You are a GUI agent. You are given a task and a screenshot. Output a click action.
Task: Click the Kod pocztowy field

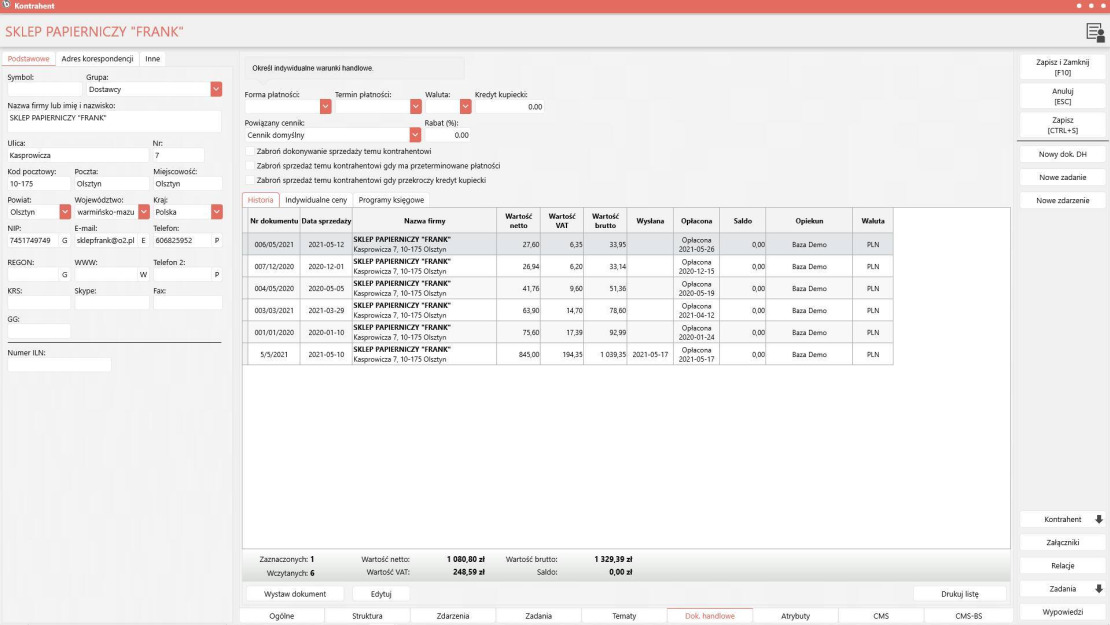(x=39, y=183)
